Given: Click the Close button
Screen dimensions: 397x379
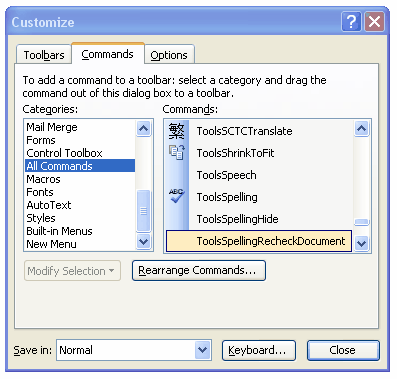Looking at the screenshot, I should click(343, 350).
